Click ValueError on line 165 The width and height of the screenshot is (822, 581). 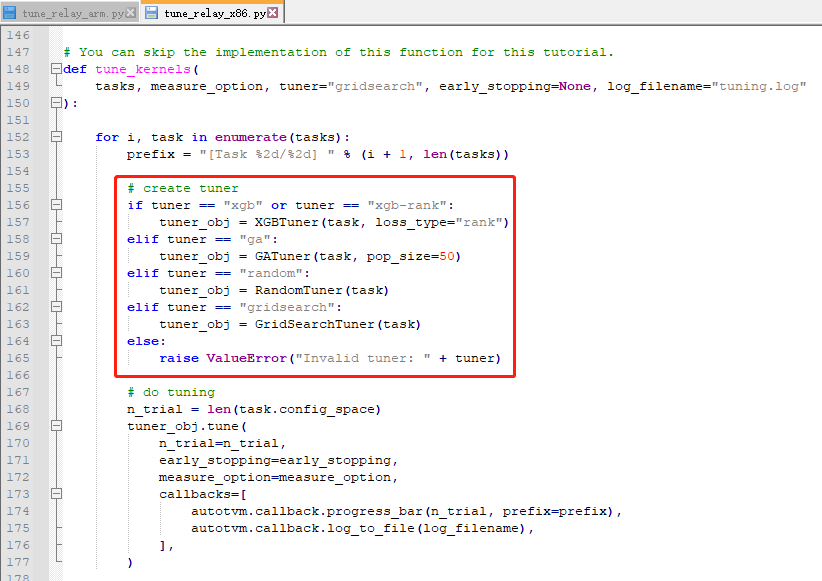246,358
